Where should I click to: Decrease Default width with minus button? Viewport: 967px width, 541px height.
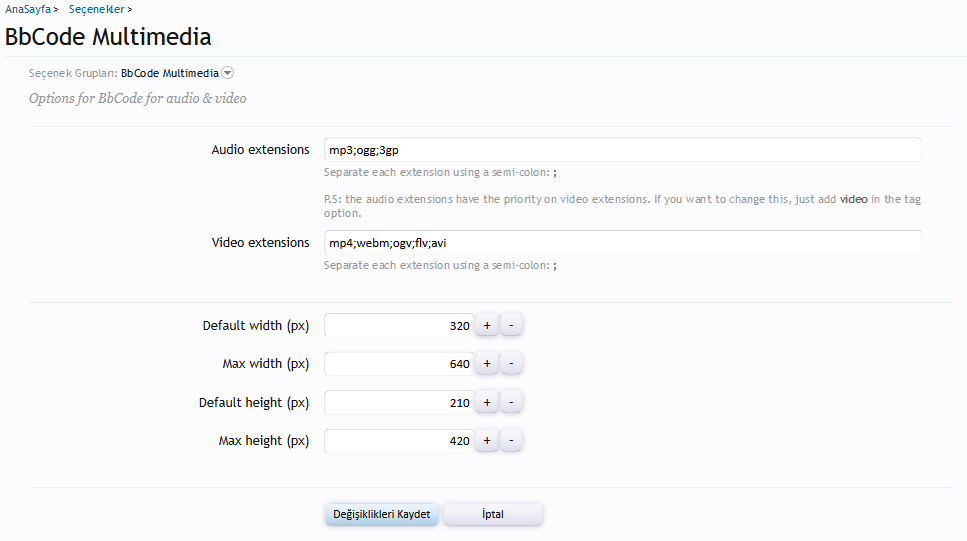point(511,326)
